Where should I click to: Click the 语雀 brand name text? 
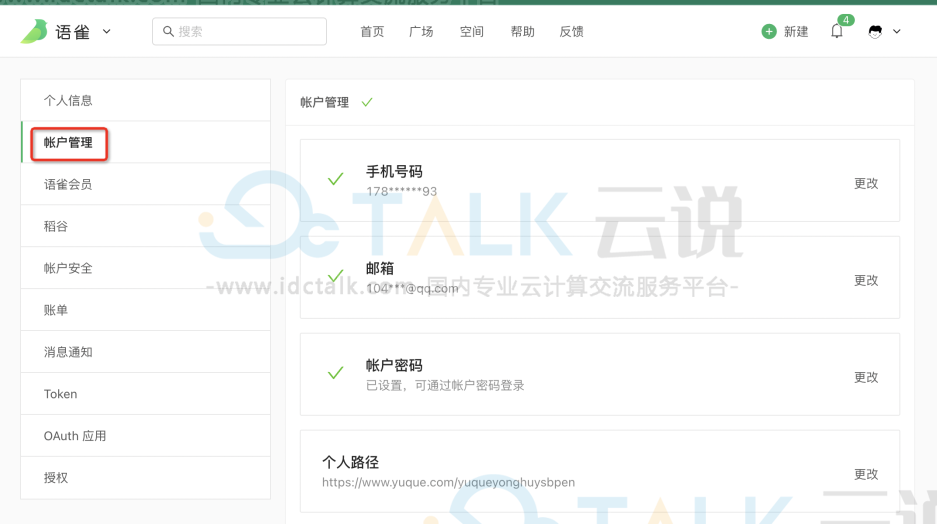[x=72, y=32]
